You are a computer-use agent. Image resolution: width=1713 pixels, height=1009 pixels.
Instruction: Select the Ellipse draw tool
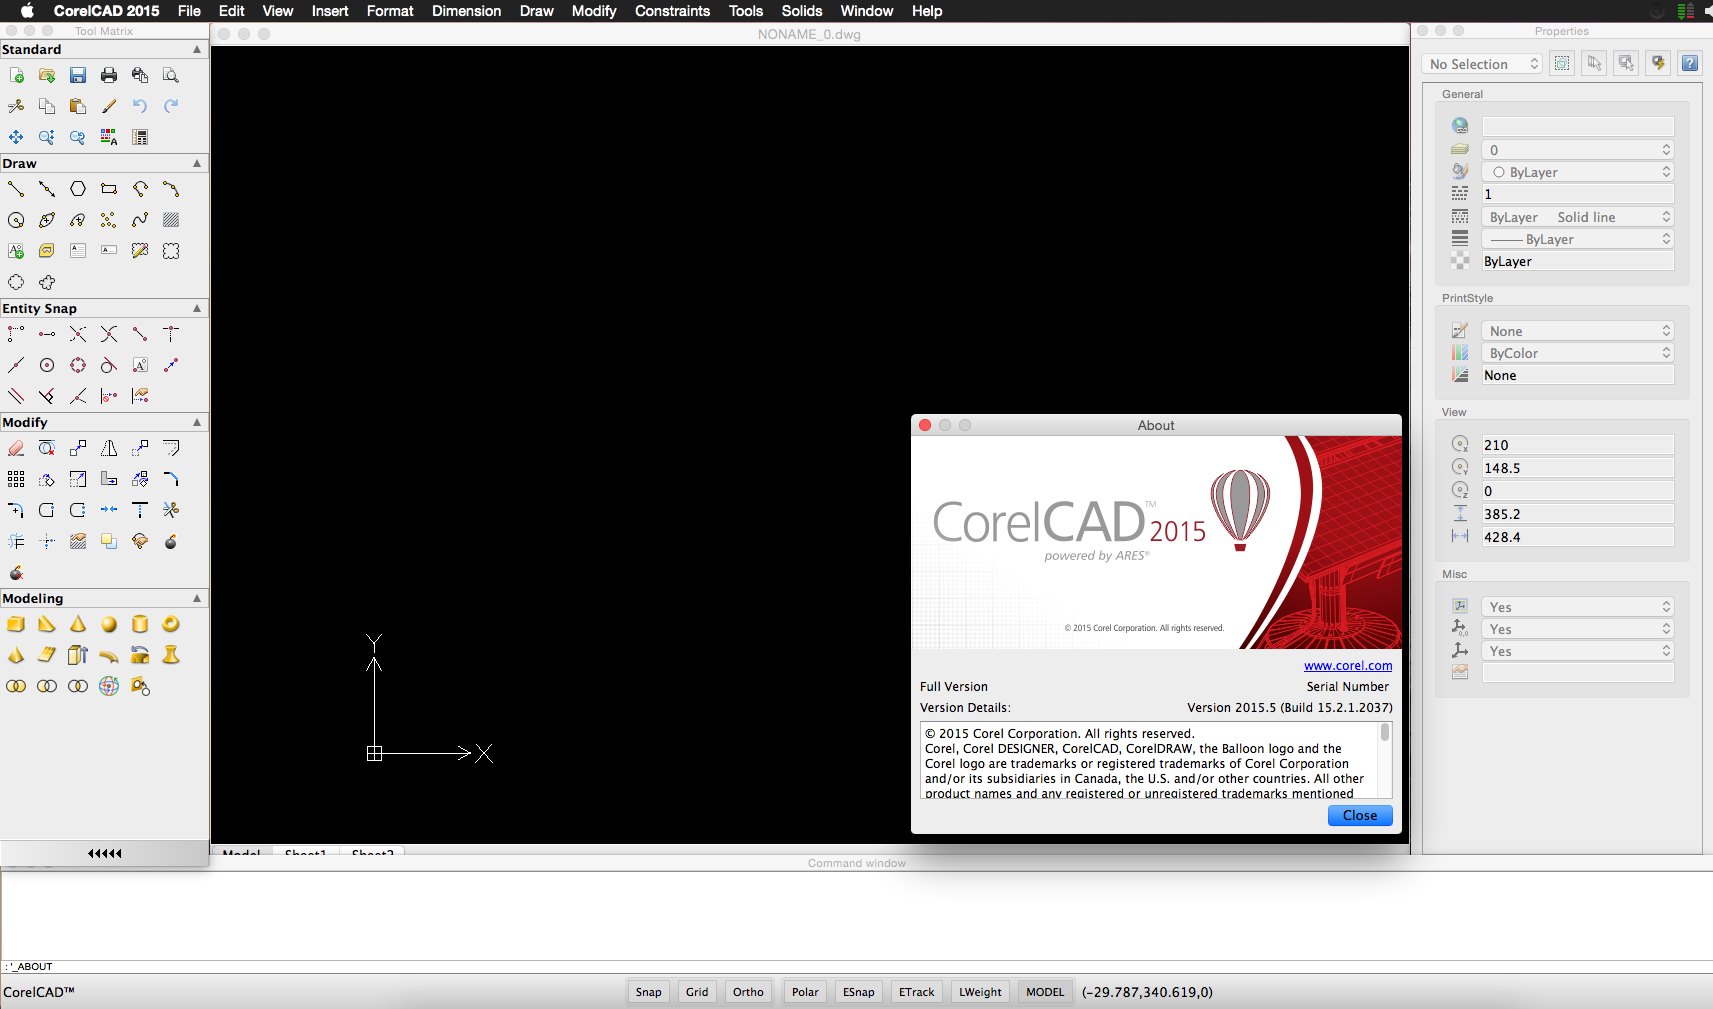pos(47,220)
